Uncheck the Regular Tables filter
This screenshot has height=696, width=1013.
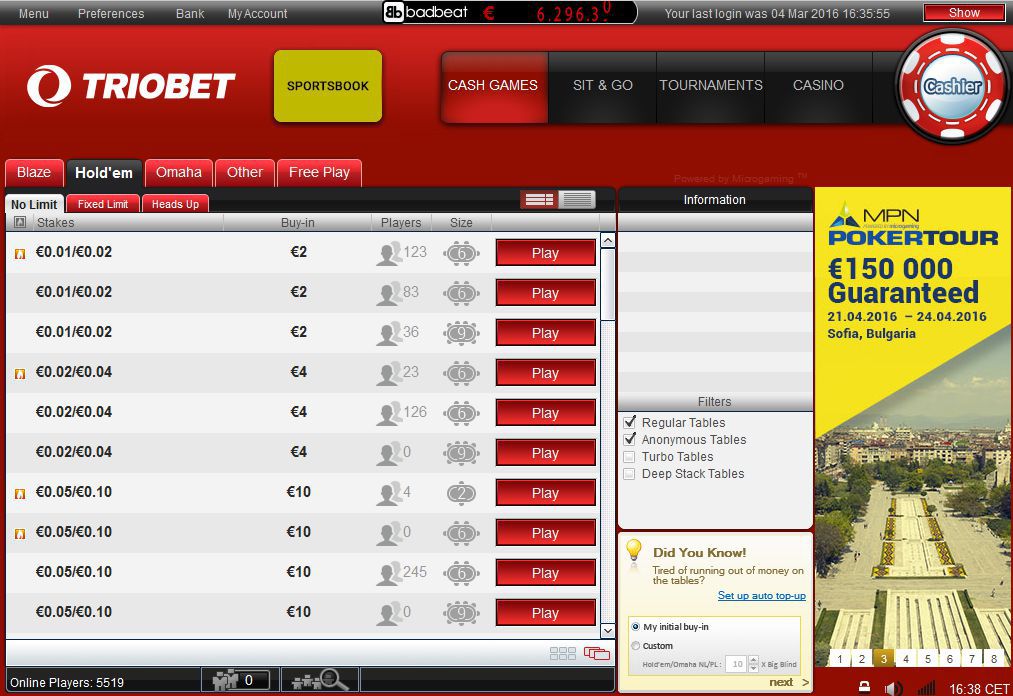629,422
